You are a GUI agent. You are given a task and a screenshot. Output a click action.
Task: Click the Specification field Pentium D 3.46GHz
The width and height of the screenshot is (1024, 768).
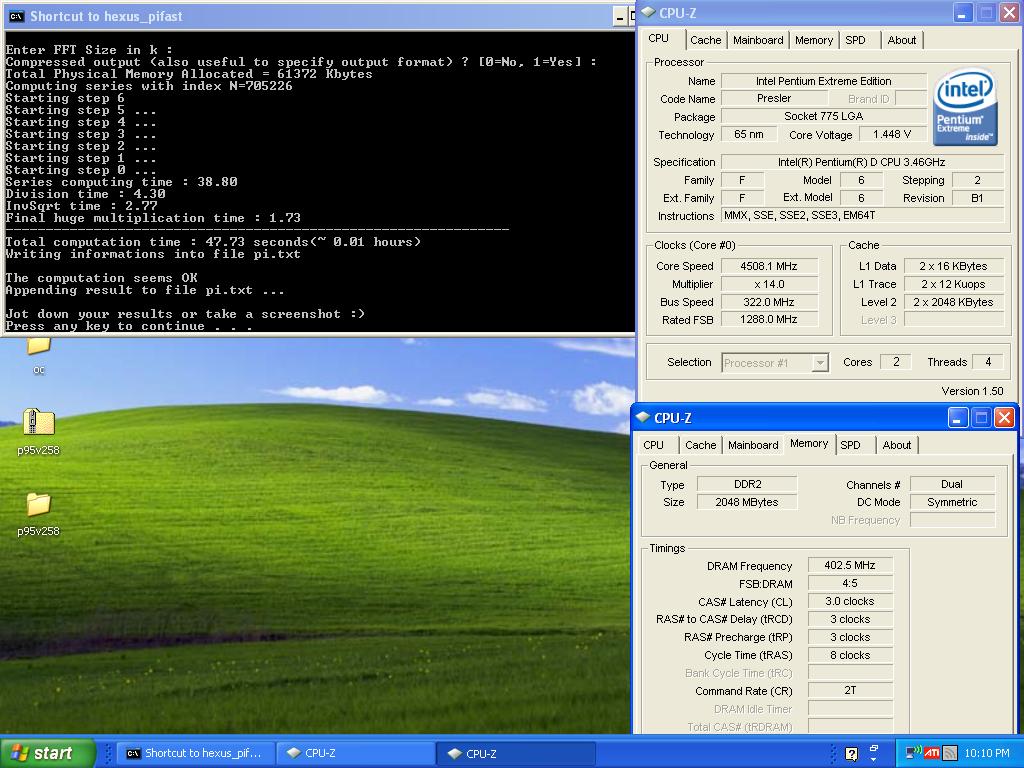(x=862, y=162)
